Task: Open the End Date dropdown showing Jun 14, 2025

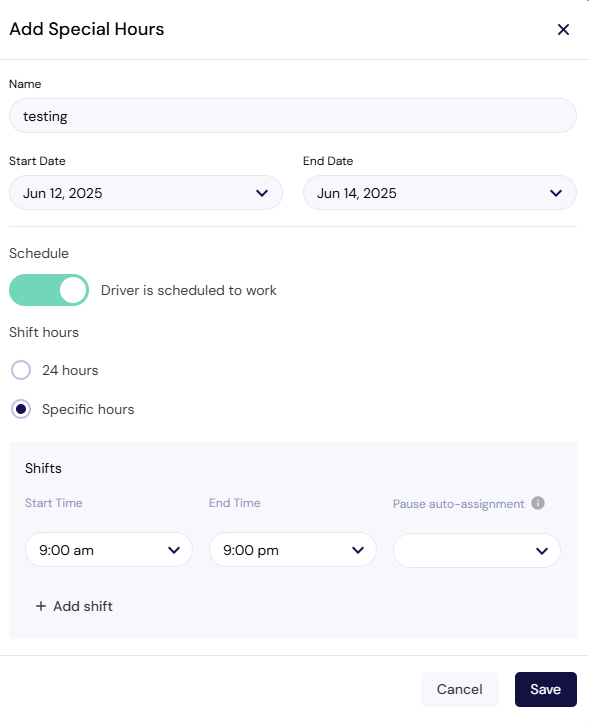Action: click(440, 193)
